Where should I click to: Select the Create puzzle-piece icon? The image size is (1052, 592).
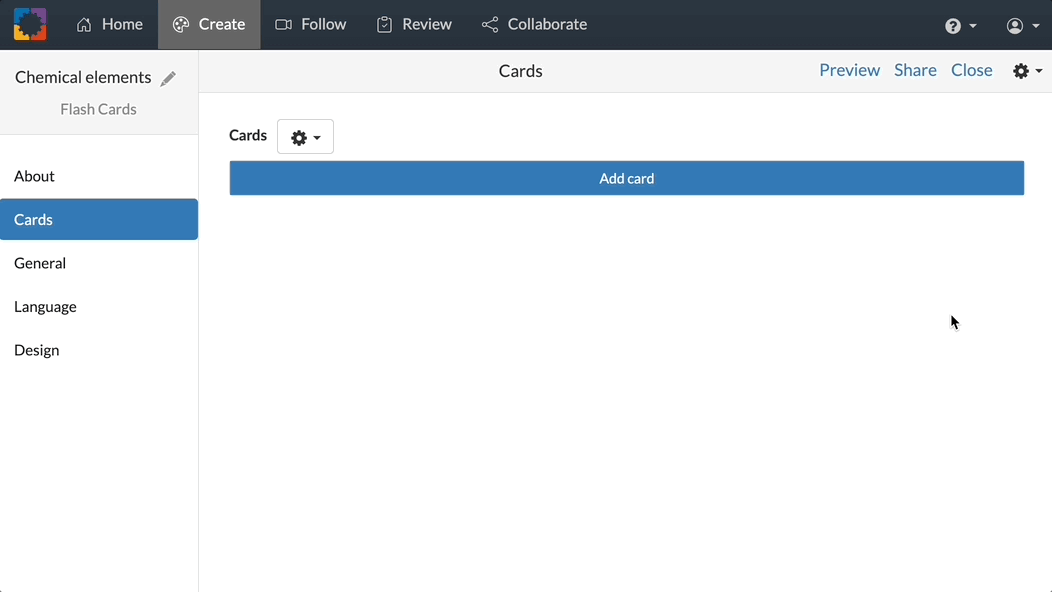182,23
